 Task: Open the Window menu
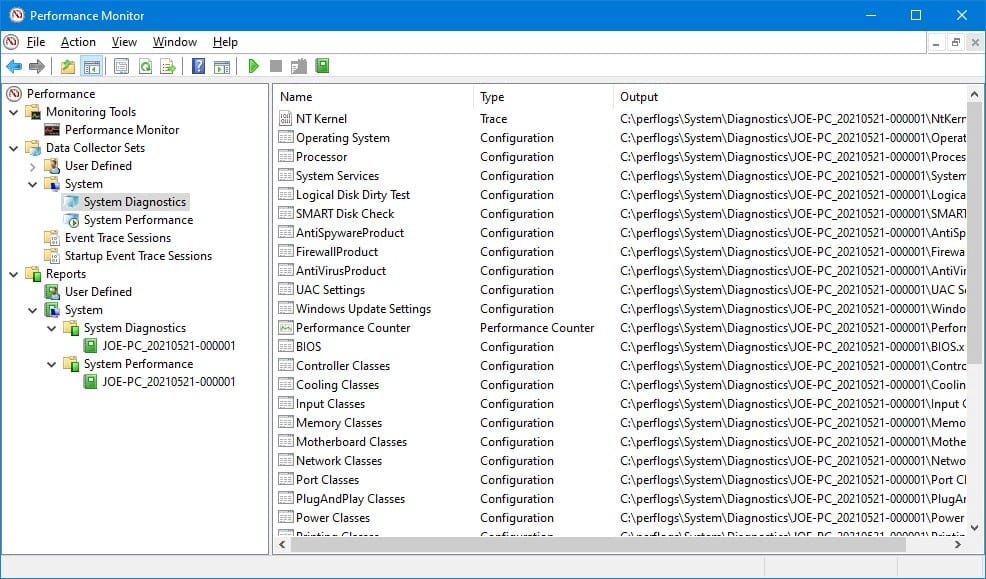[x=174, y=42]
